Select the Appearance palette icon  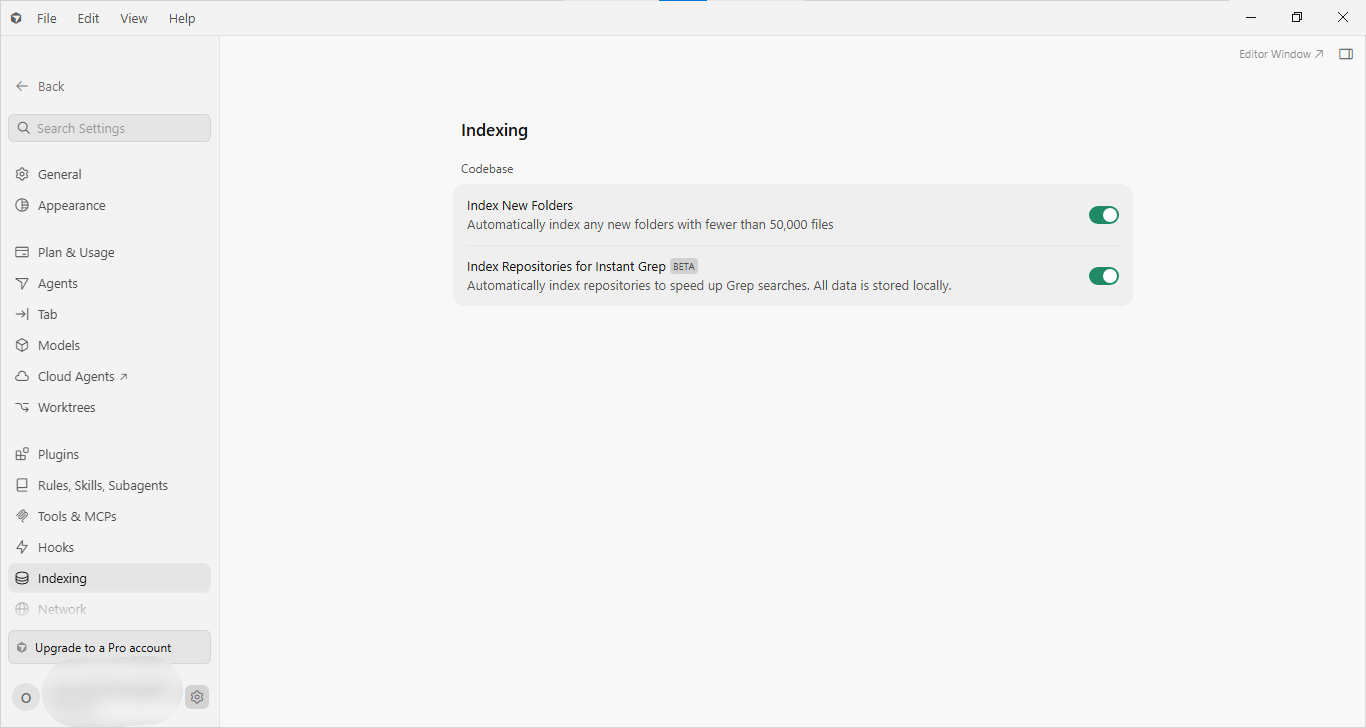(x=22, y=205)
